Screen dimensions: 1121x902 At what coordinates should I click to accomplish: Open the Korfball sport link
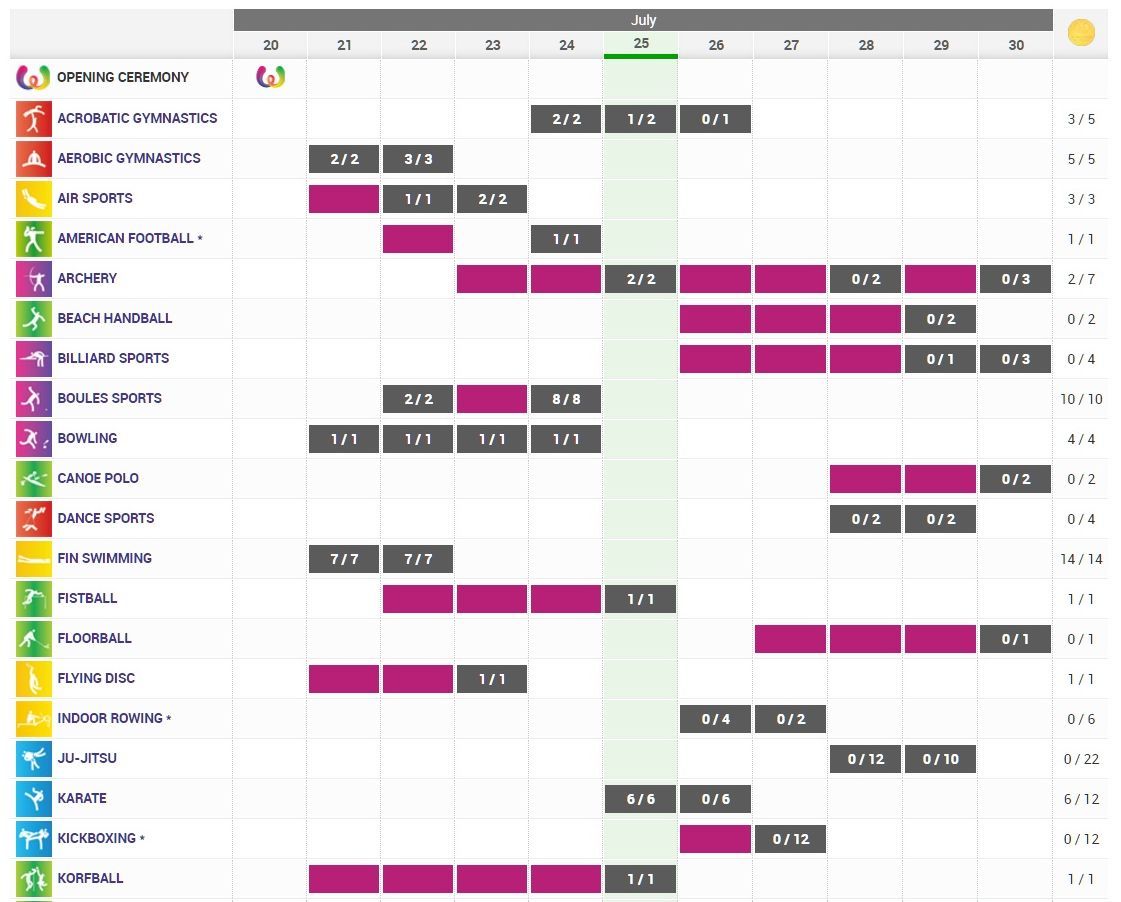[x=90, y=878]
